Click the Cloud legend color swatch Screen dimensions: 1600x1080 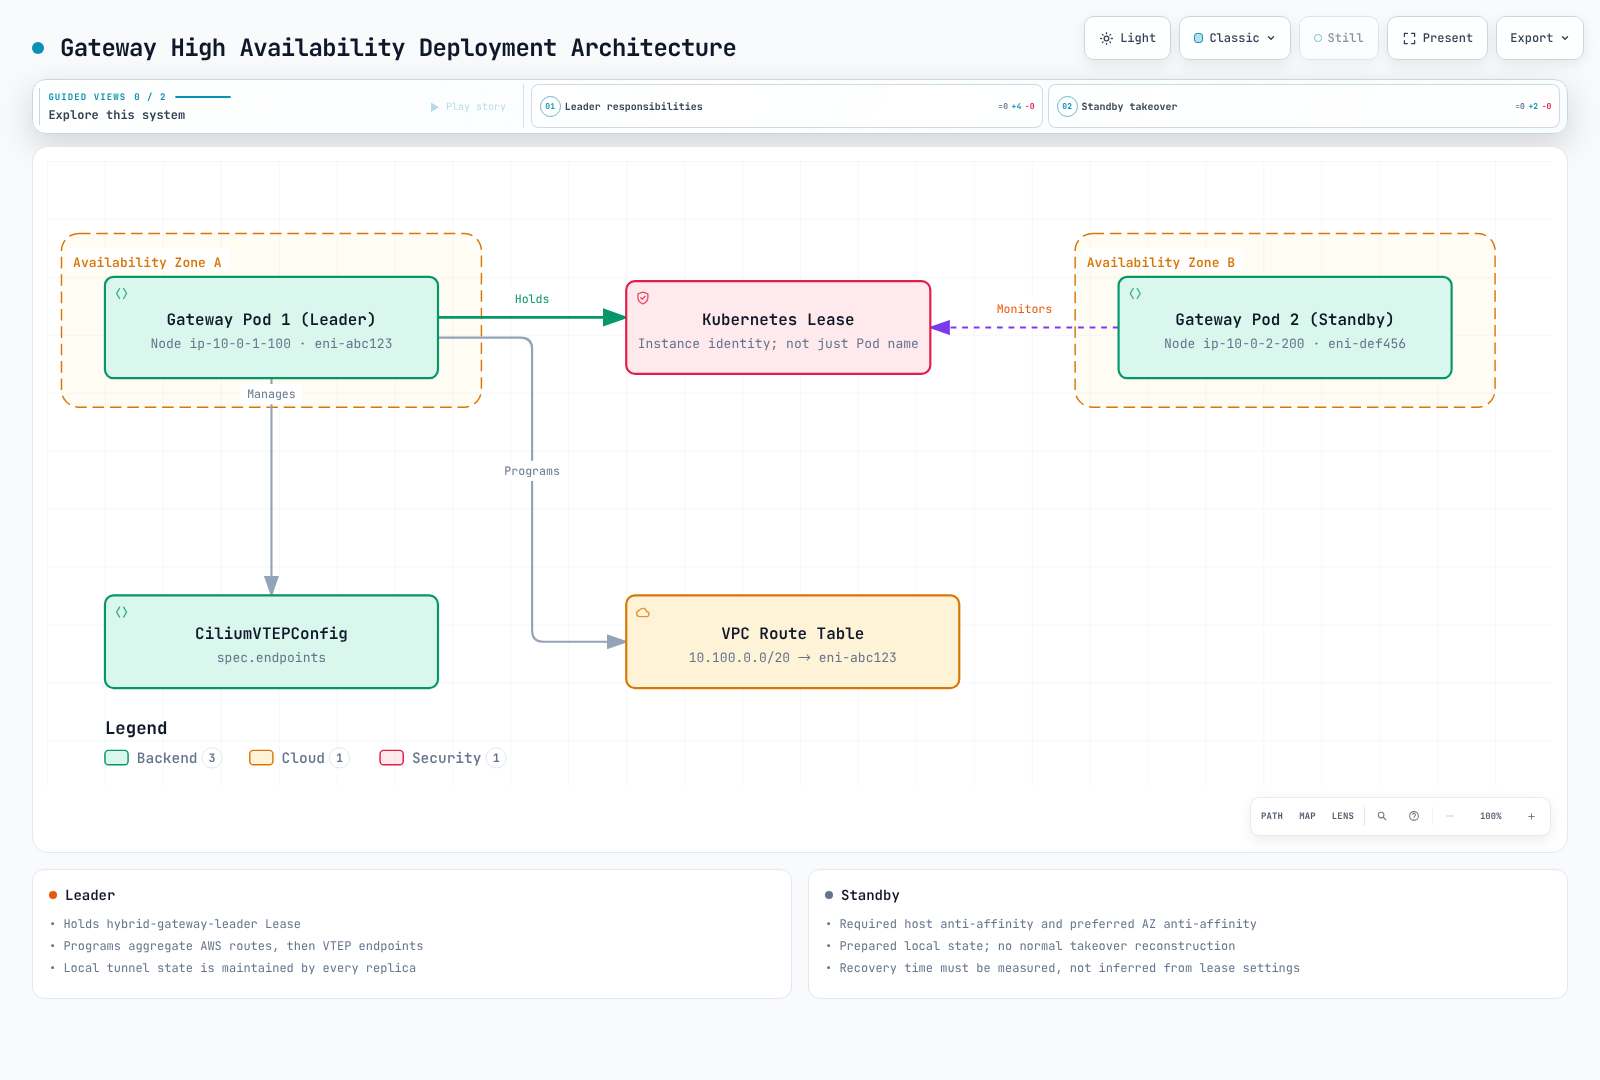pos(261,758)
